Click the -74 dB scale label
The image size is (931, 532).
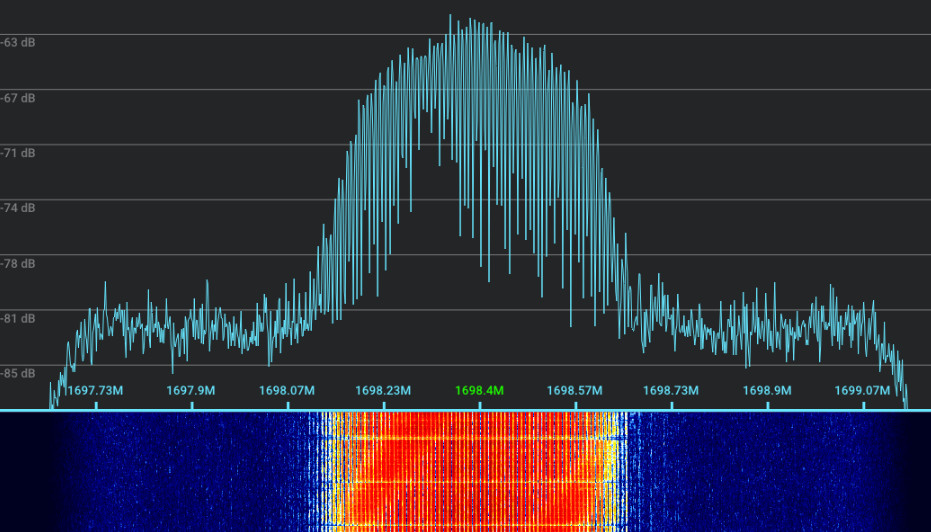tap(18, 208)
